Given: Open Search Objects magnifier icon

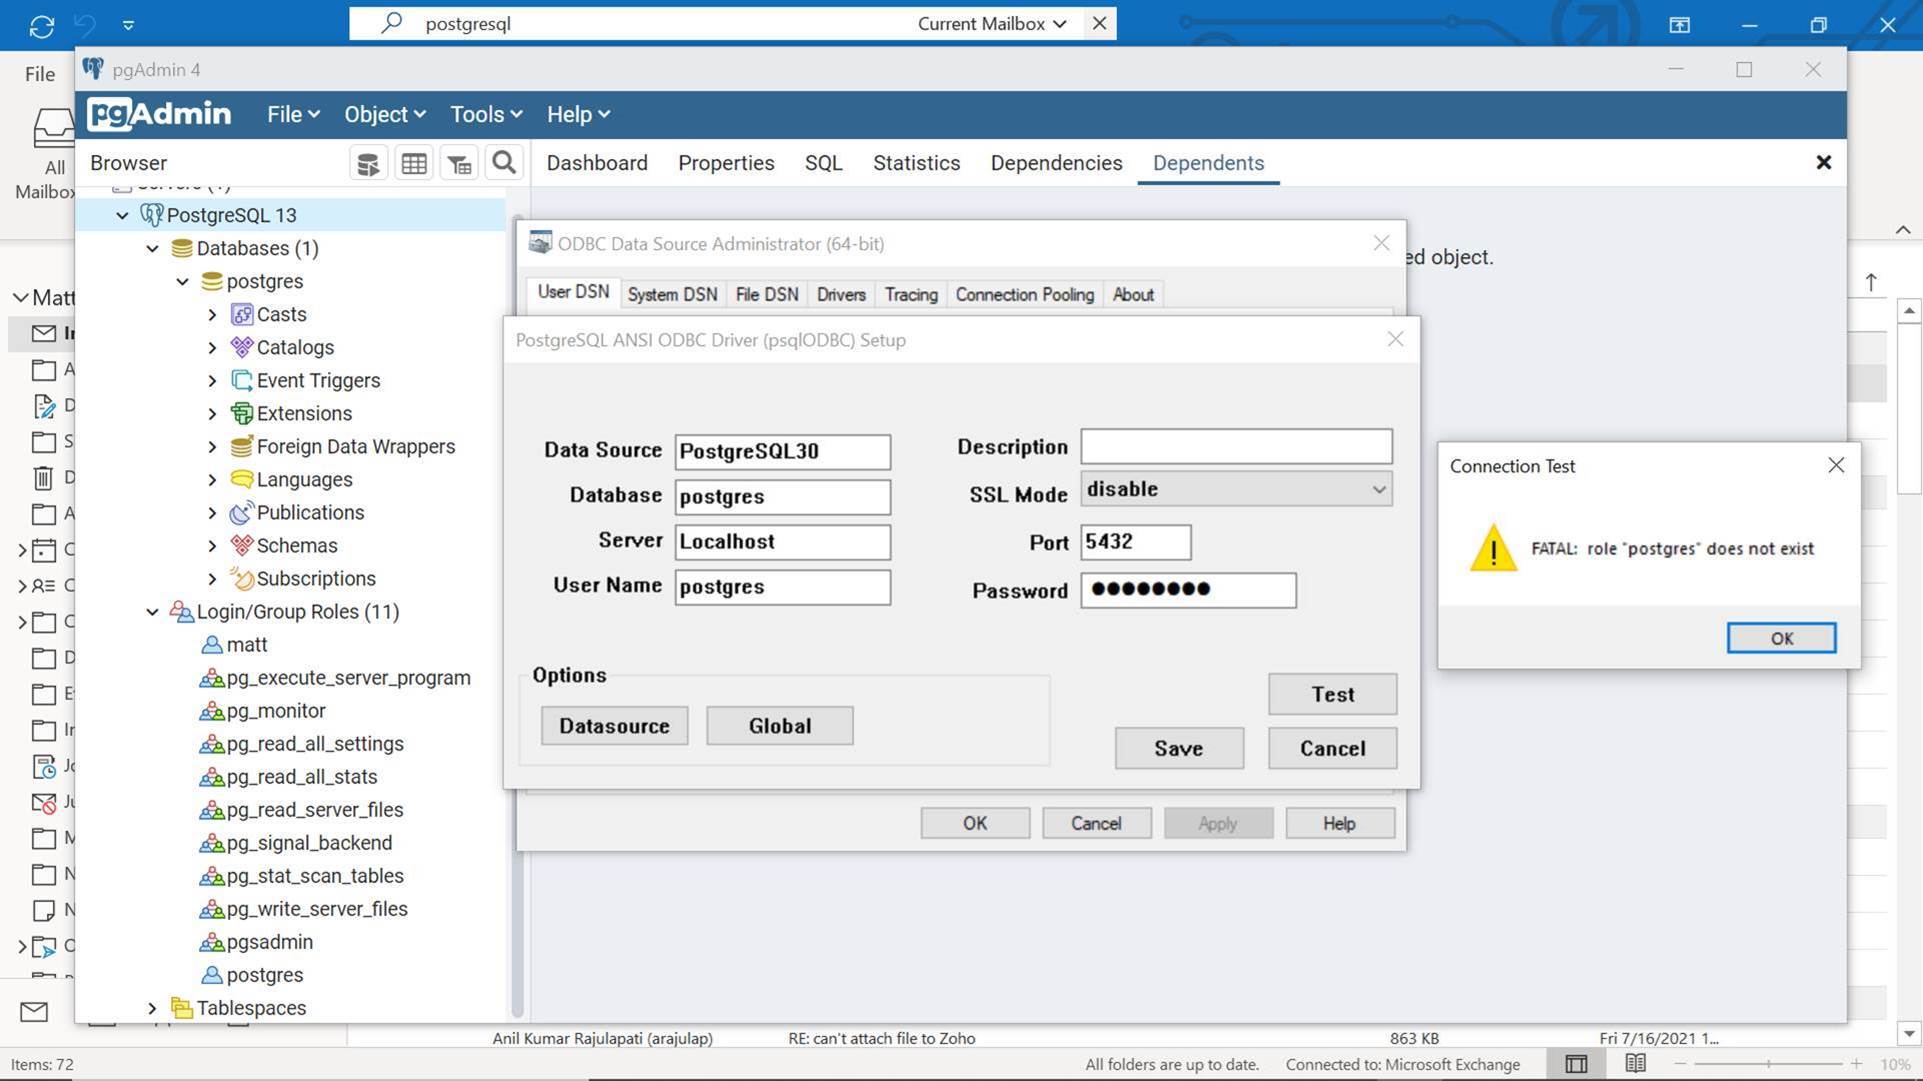Looking at the screenshot, I should pyautogui.click(x=504, y=163).
